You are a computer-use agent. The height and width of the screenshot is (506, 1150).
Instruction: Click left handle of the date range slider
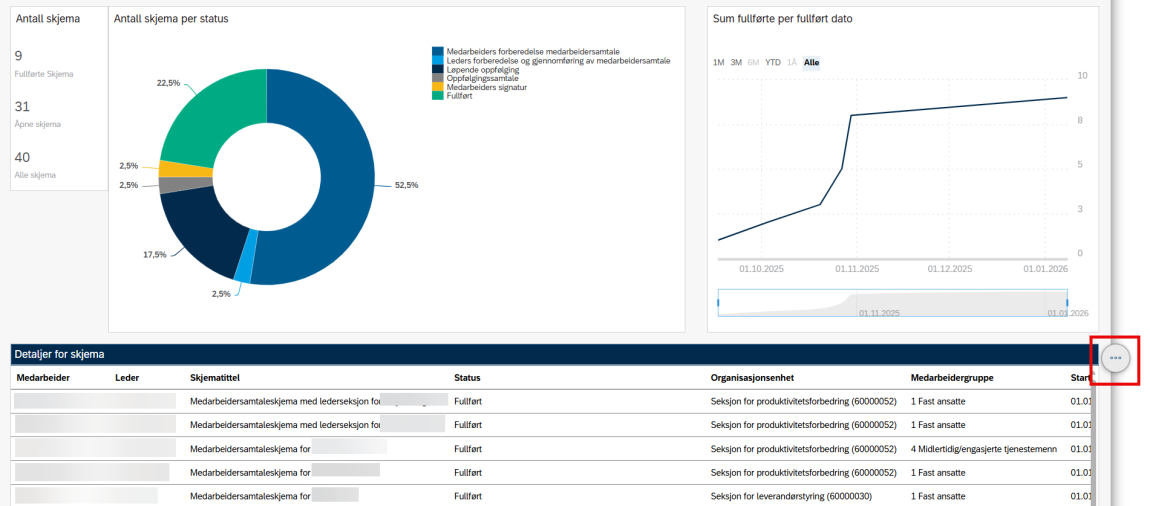click(x=719, y=302)
